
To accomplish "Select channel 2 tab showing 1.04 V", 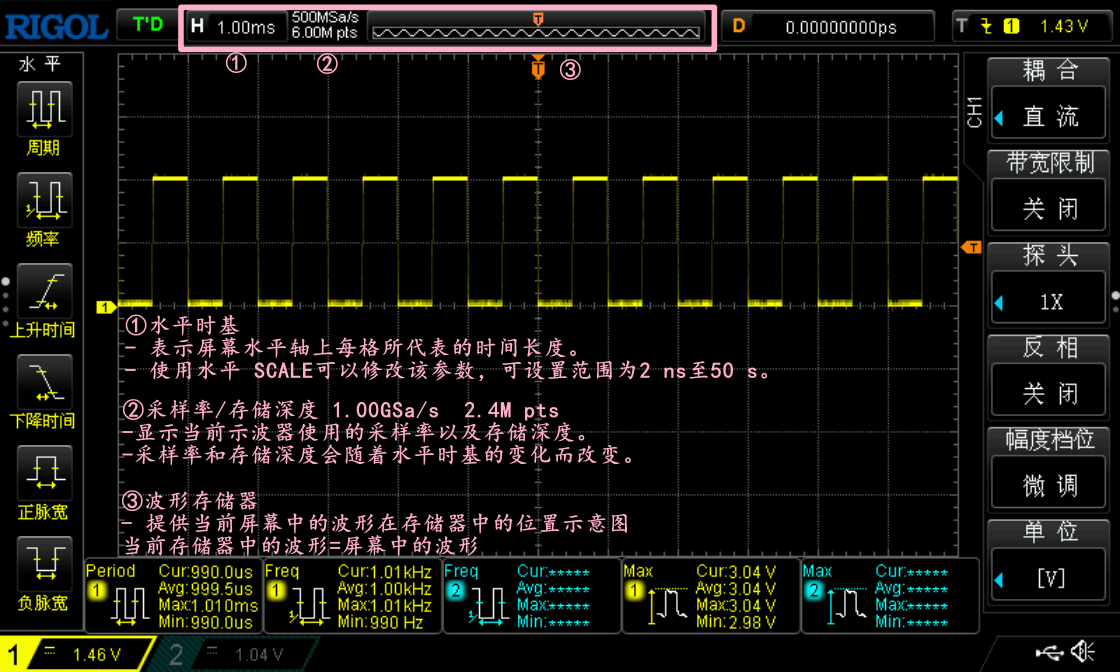I will coord(236,653).
